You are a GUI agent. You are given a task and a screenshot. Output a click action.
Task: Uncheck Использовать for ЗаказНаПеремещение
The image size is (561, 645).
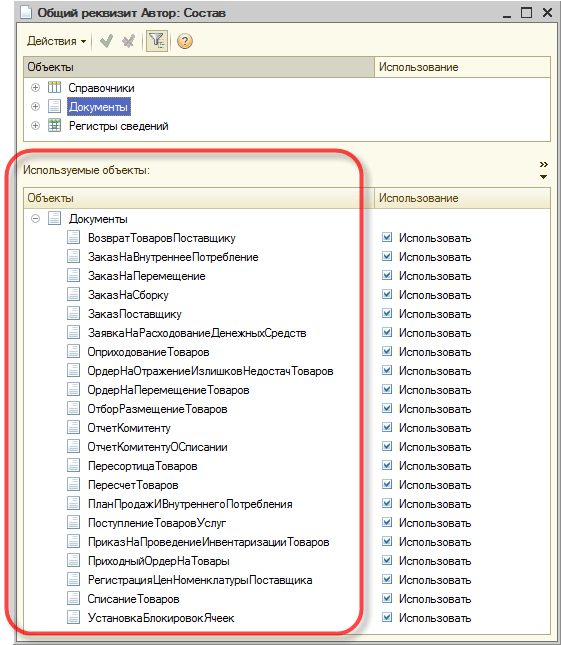click(x=387, y=275)
